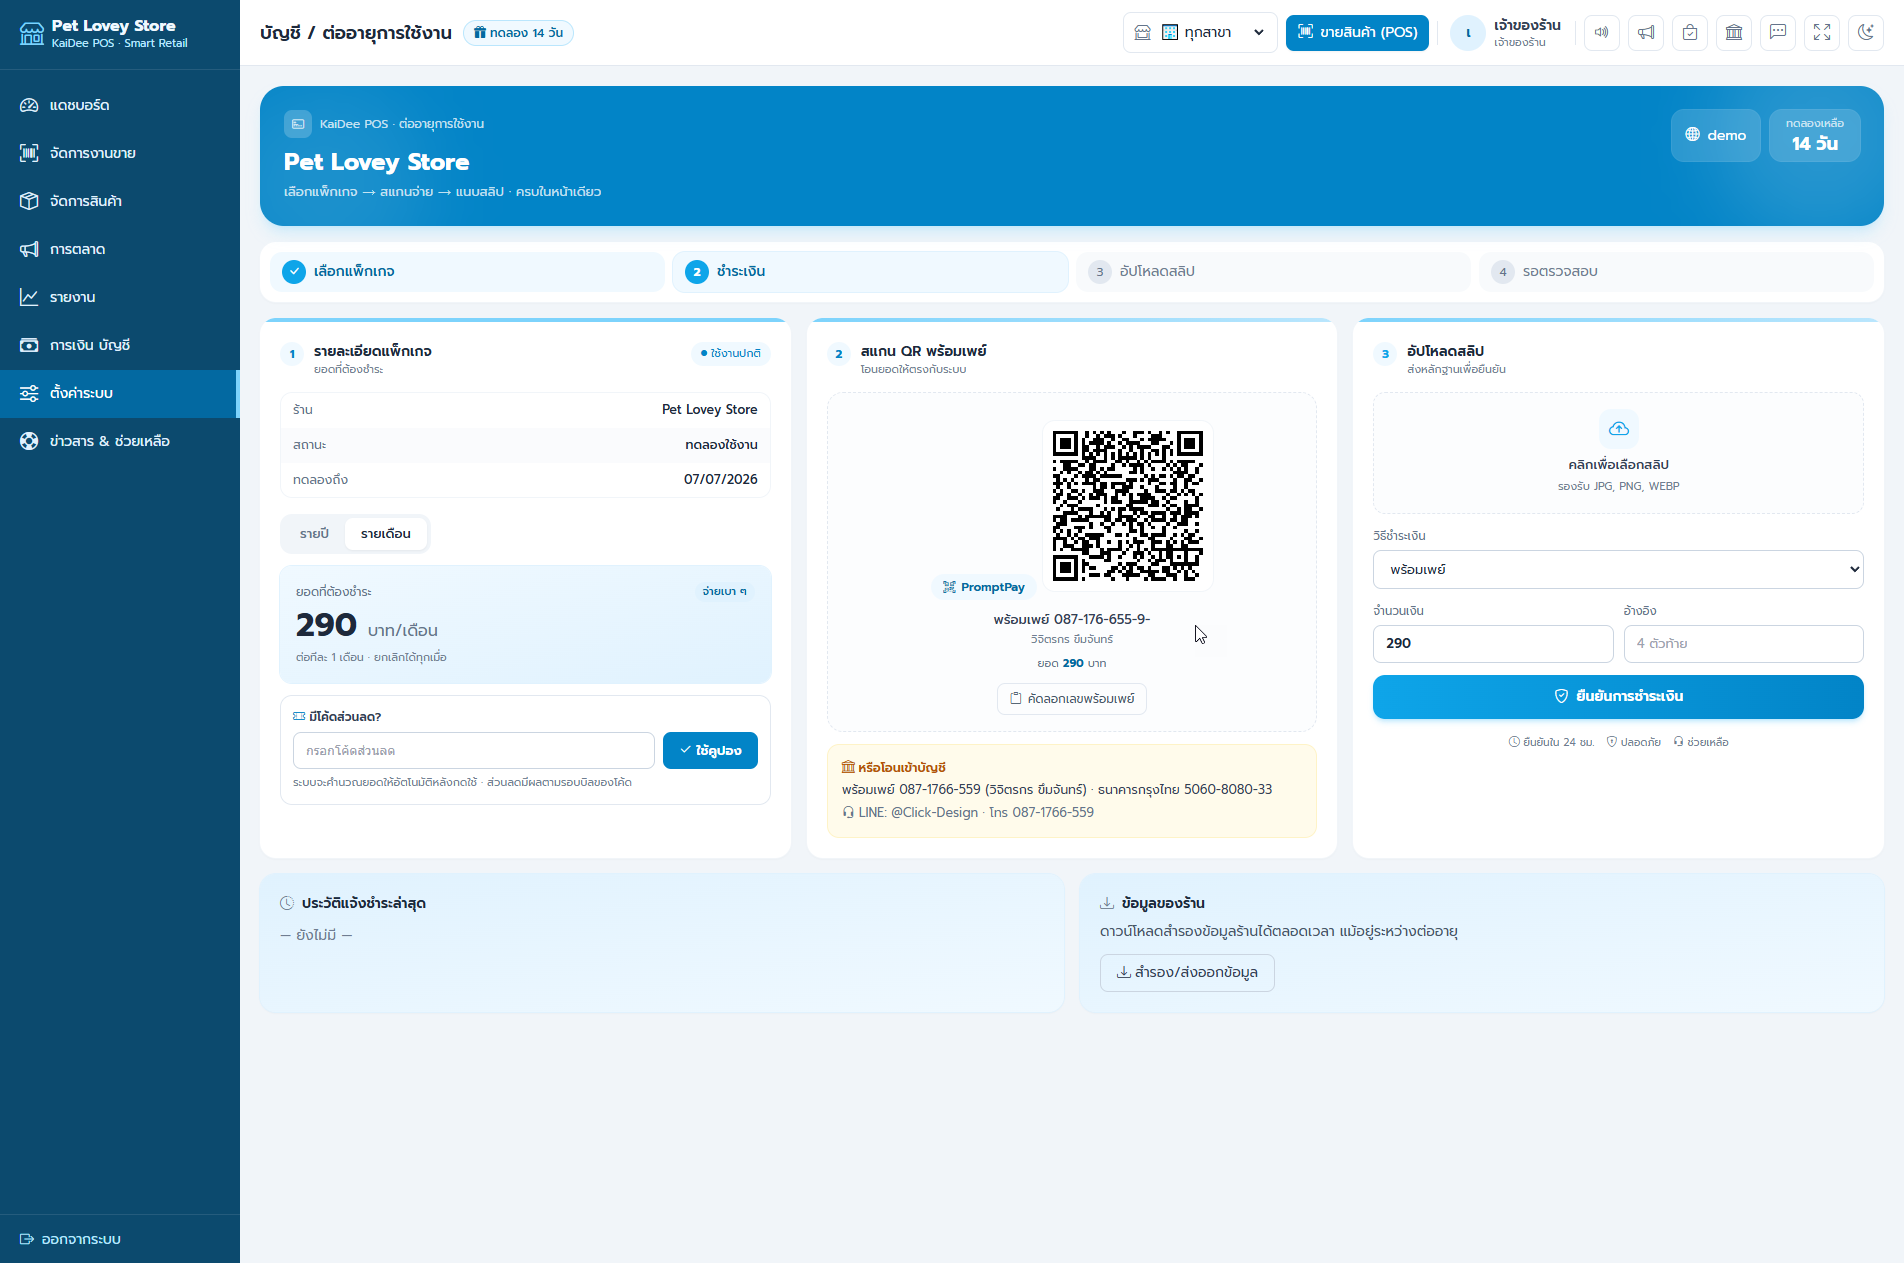This screenshot has width=1904, height=1263.
Task: Click the ประวัติแจ้งชำระล่าสุด heading
Action: [x=364, y=904]
